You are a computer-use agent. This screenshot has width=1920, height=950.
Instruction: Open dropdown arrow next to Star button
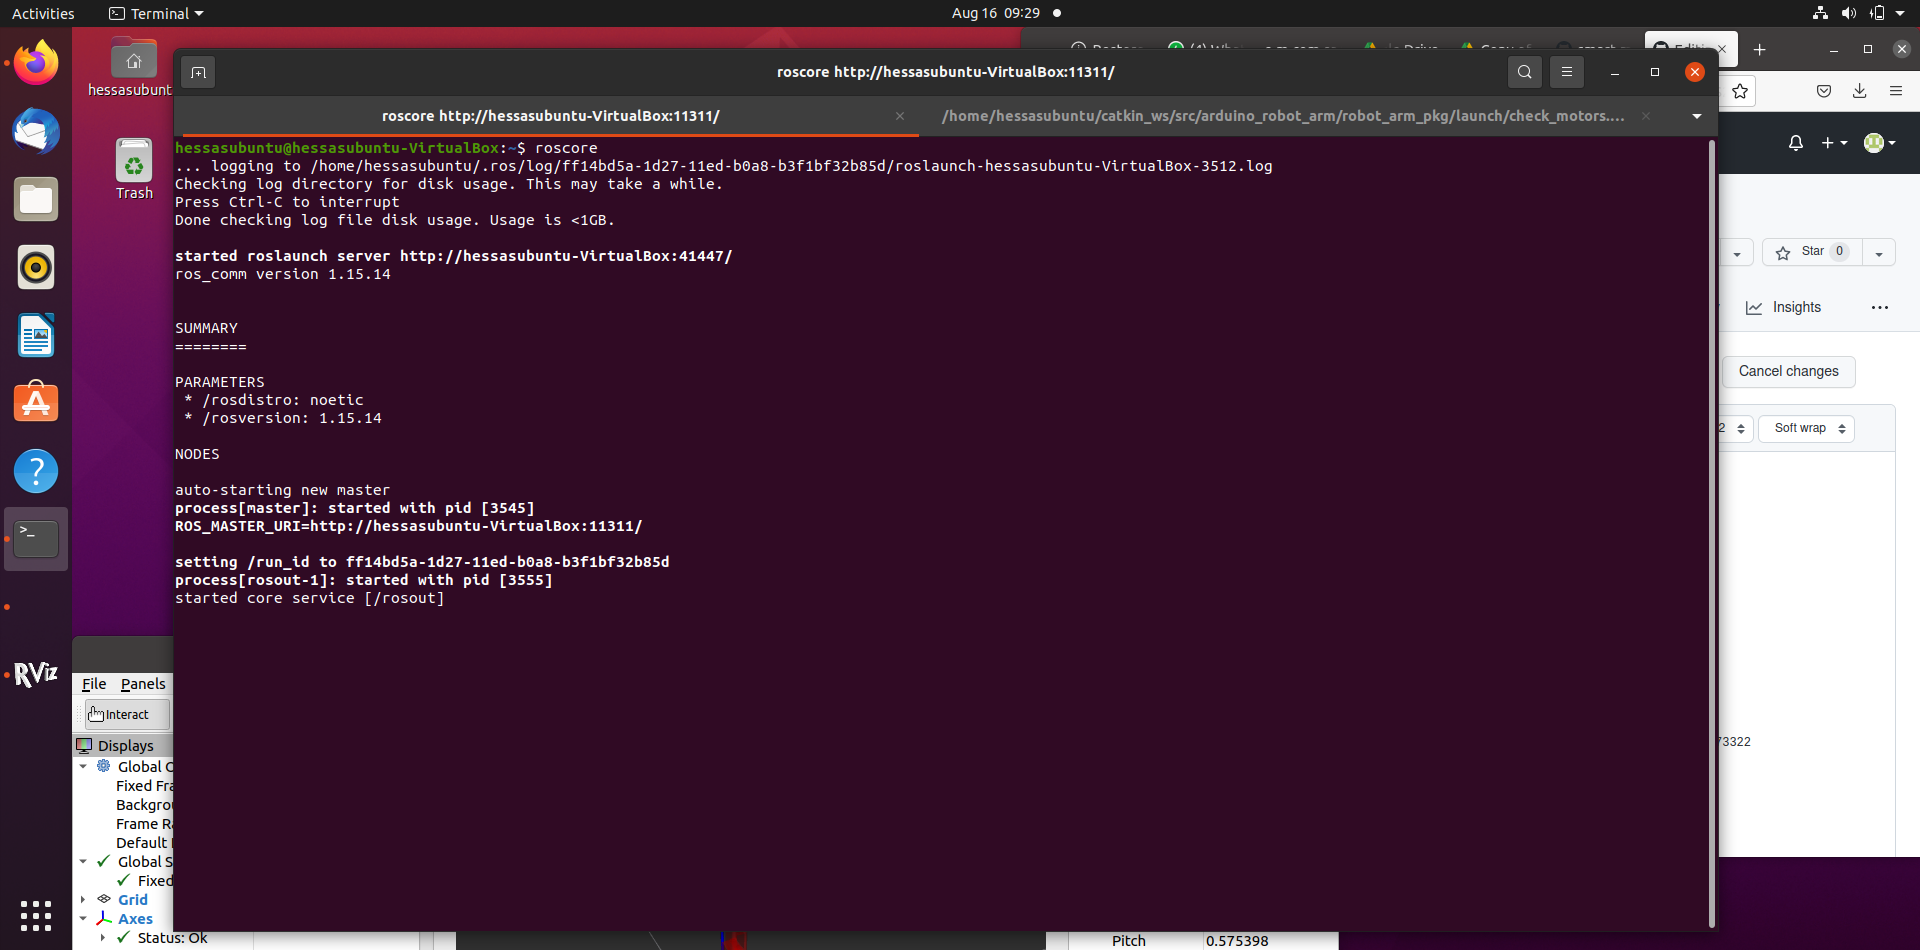click(1879, 253)
